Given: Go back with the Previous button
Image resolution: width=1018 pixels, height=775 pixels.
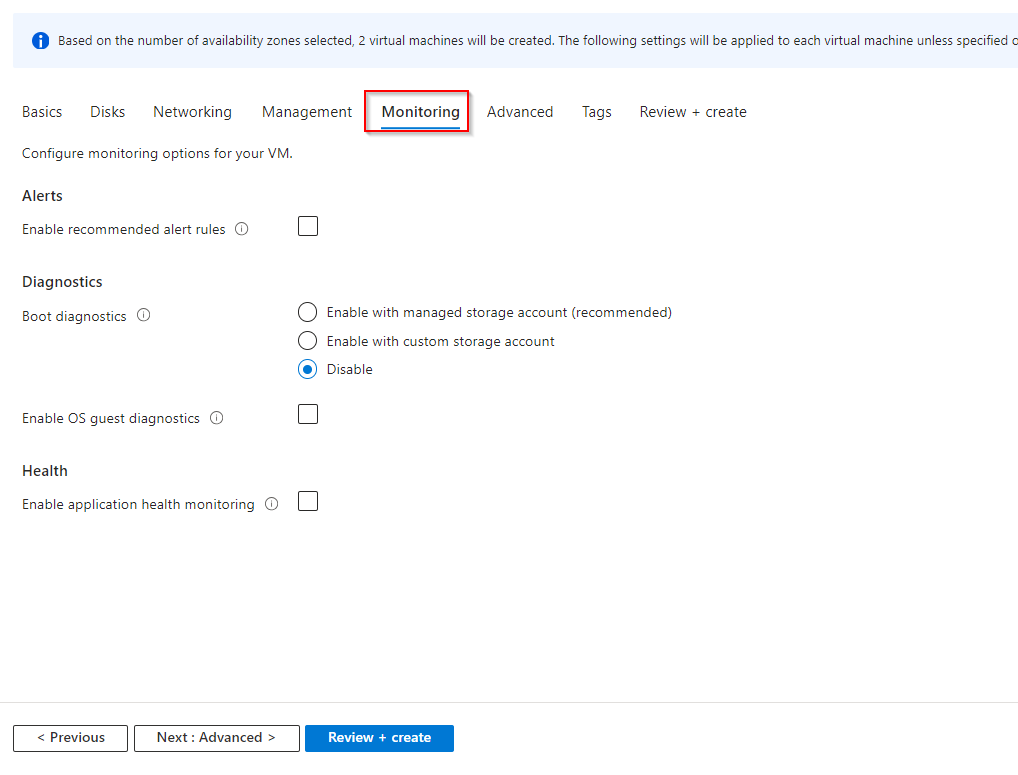Looking at the screenshot, I should coord(70,738).
